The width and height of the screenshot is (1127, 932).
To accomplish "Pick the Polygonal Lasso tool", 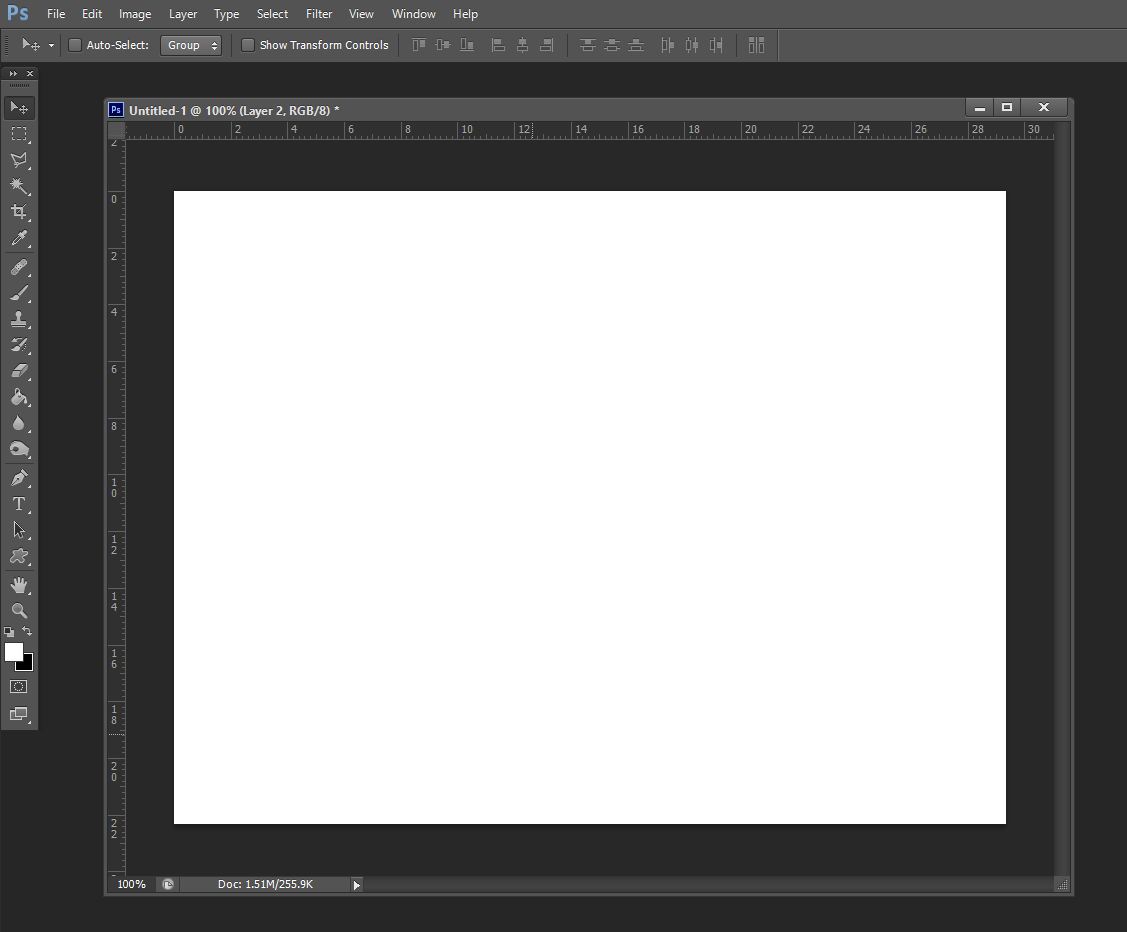I will point(19,160).
